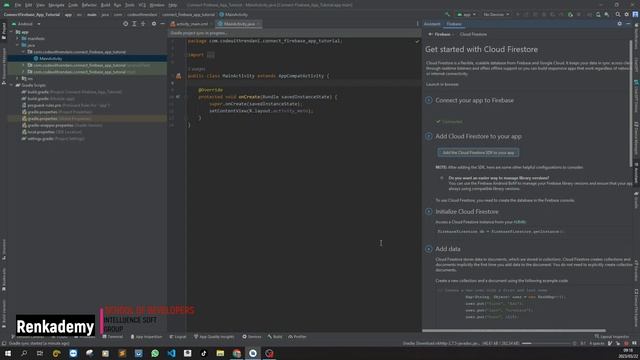Open Project panel gear options
This screenshot has width=640, height=360.
click(x=154, y=24)
